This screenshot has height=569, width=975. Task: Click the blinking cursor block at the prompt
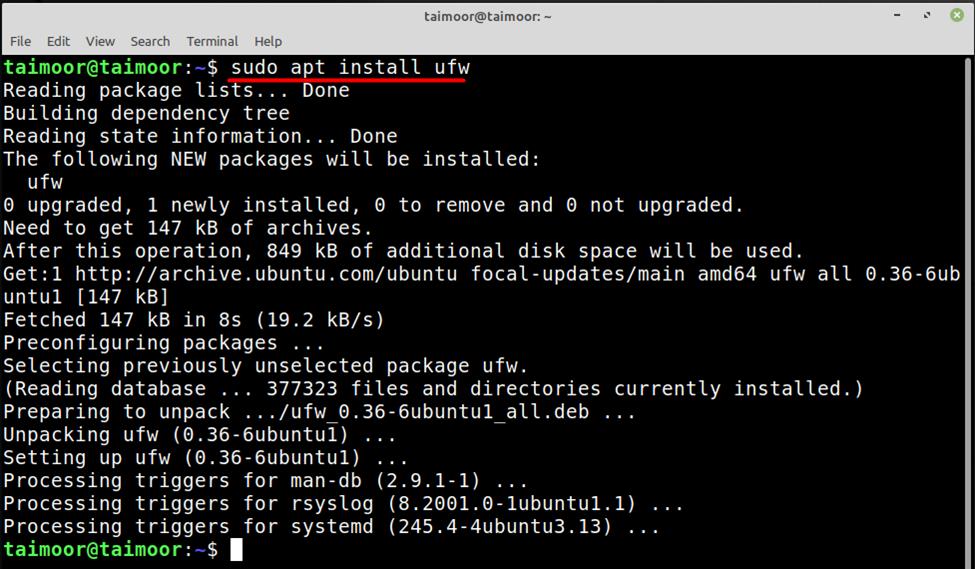236,550
